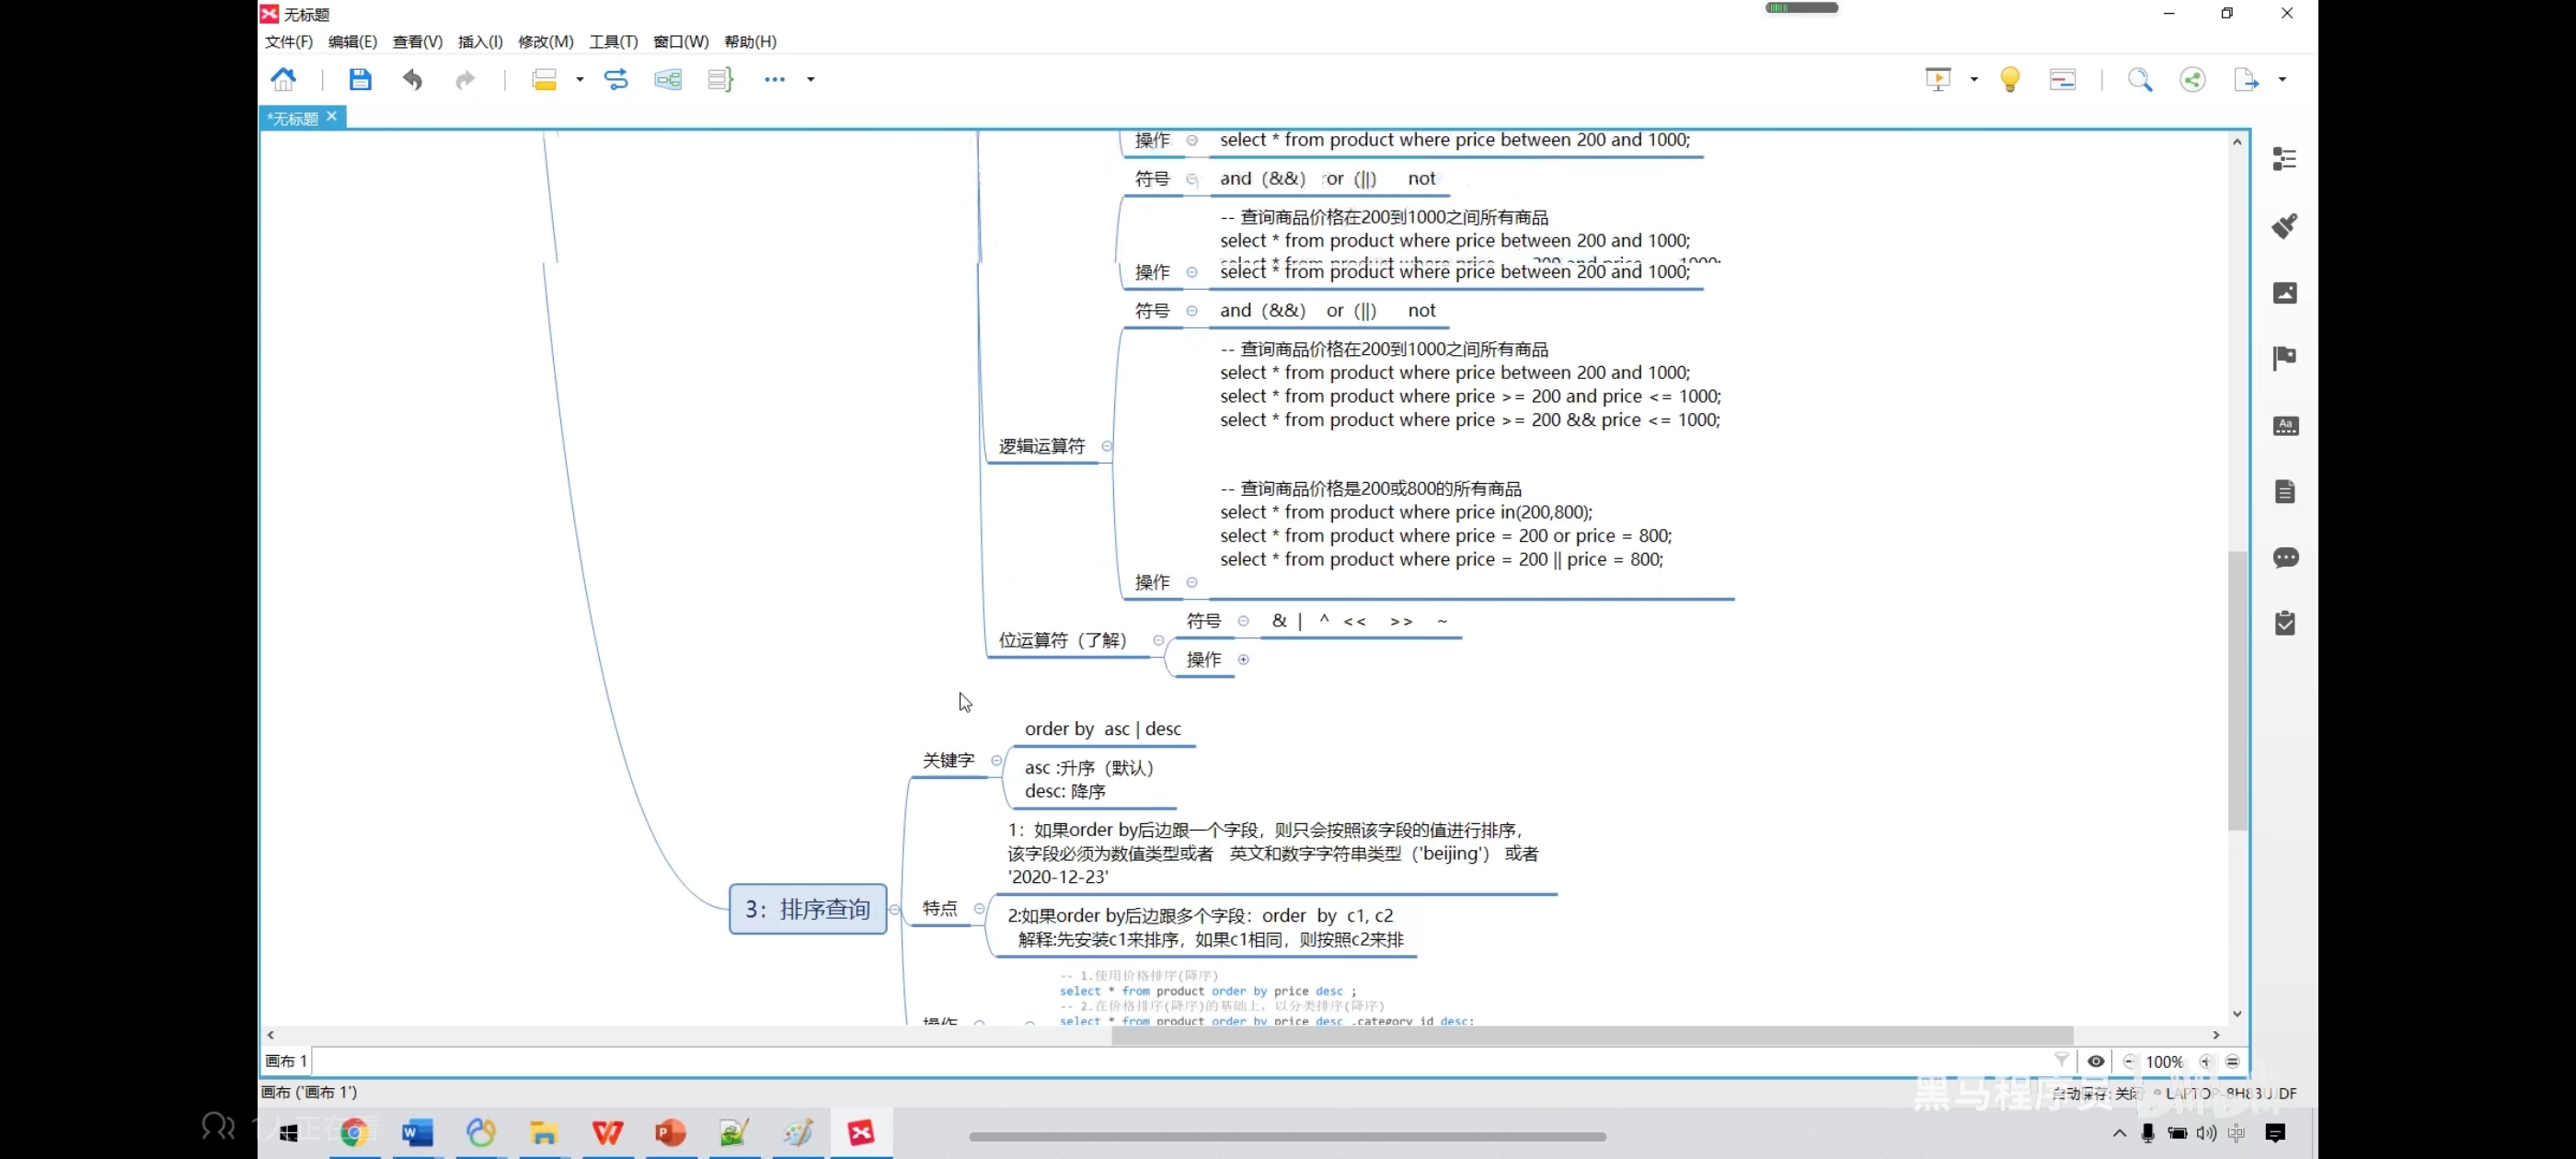Click the vertical scrollbar of canvas
The width and height of the screenshot is (2576, 1159).
click(2237, 690)
